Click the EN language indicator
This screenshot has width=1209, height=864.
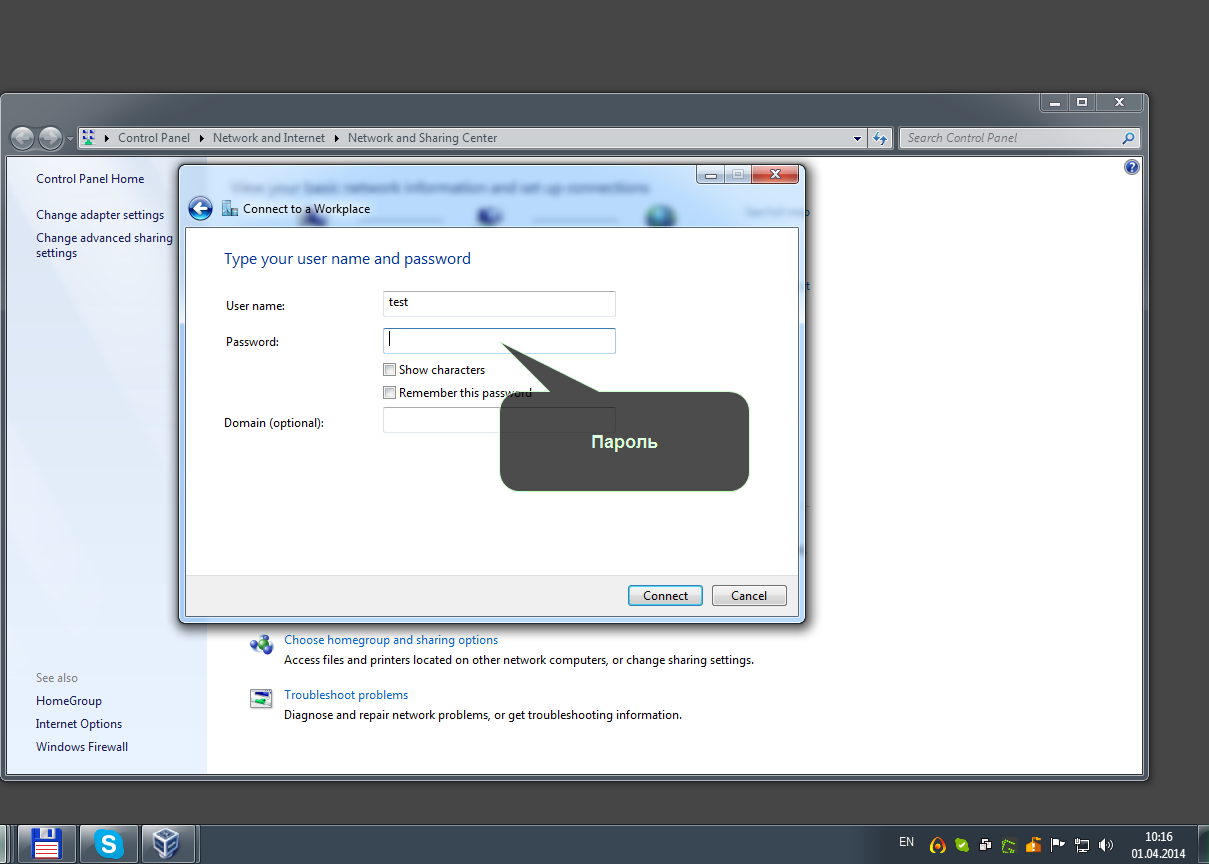[x=906, y=842]
